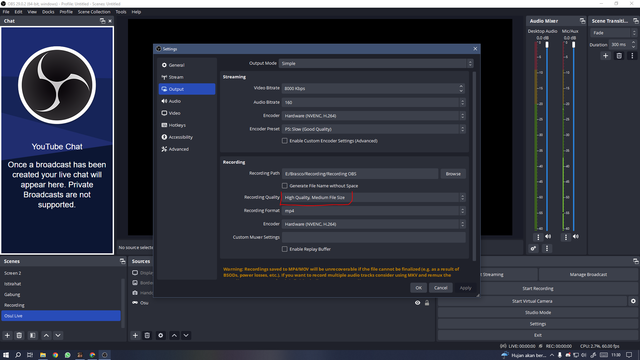Float the Chat dock
This screenshot has width=640, height=360.
(x=102, y=21)
